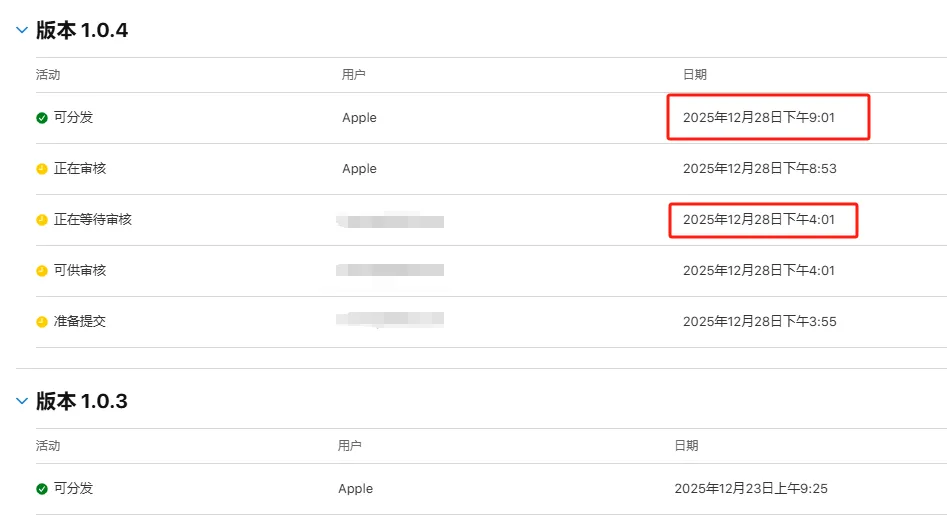Click the yellow status icon beside 正在等待审核
The image size is (947, 515).
point(42,220)
